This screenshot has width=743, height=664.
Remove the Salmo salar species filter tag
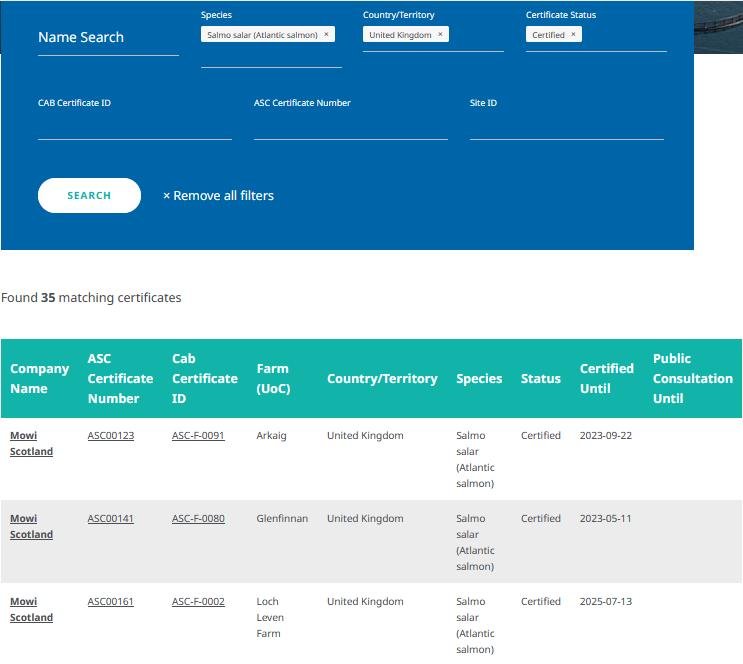tap(326, 34)
